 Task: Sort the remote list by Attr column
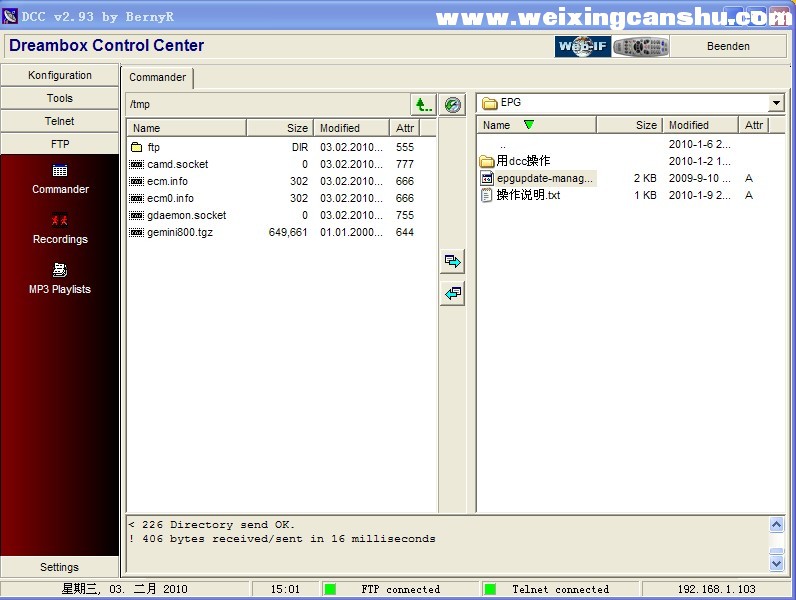[405, 128]
